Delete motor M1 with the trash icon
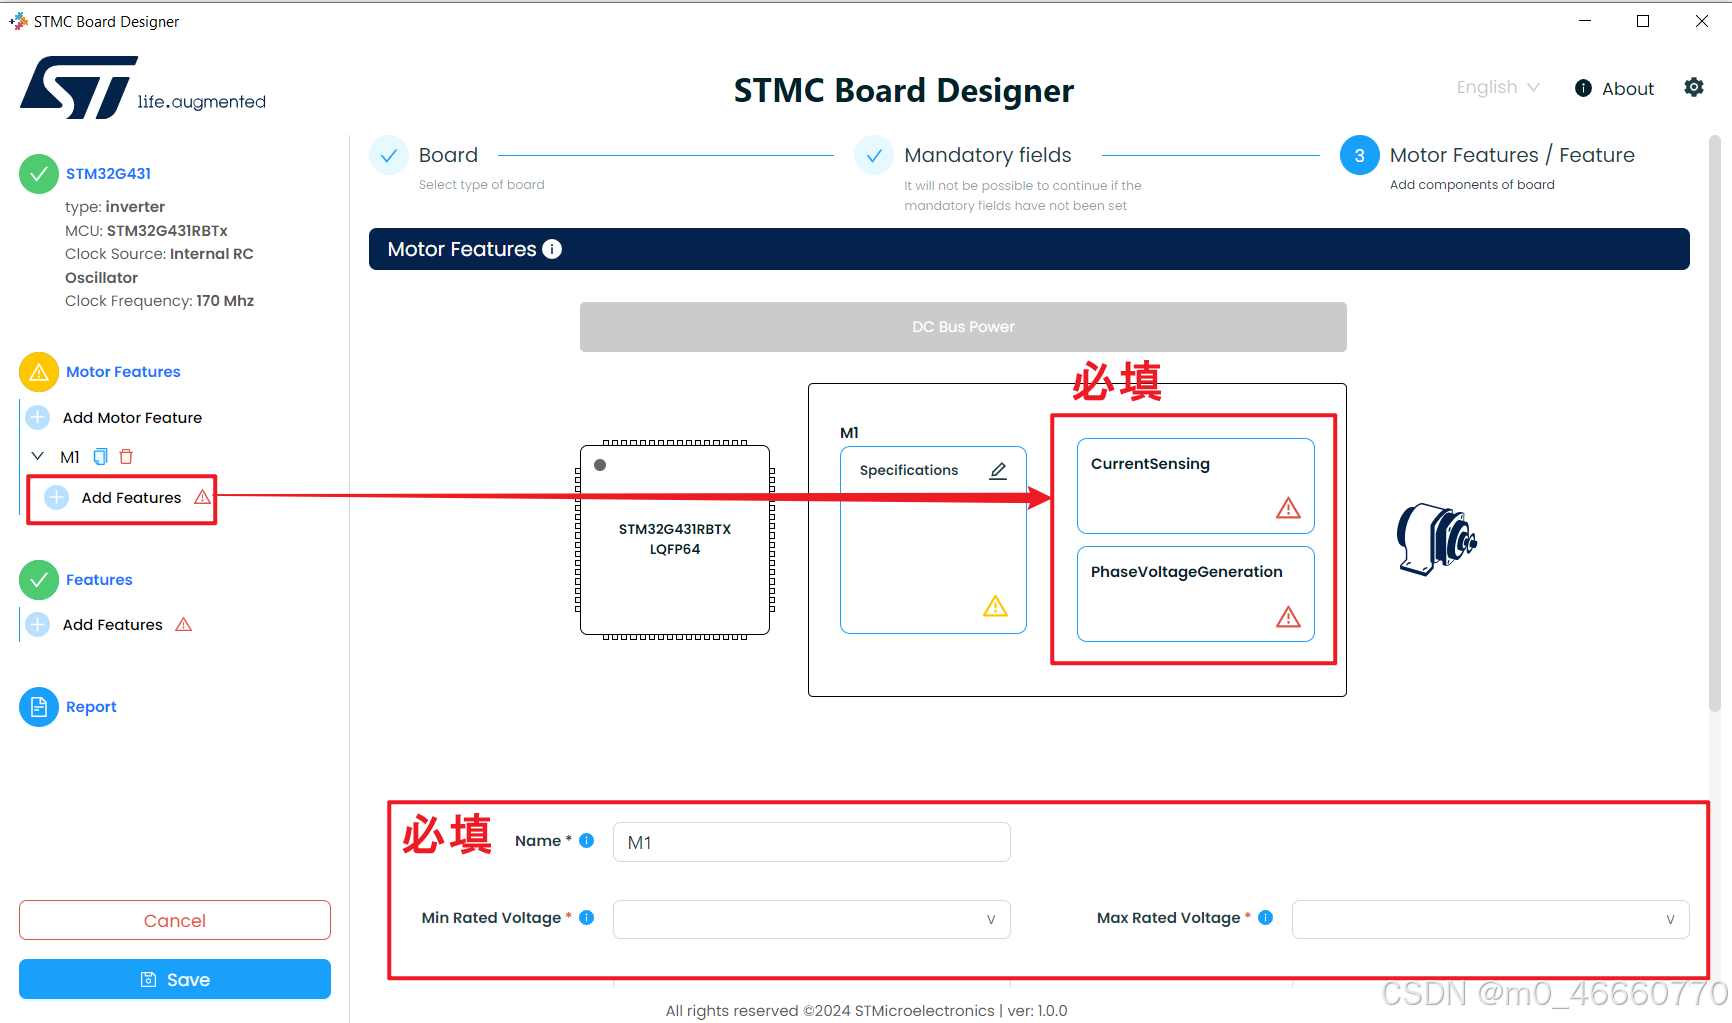 (x=126, y=457)
